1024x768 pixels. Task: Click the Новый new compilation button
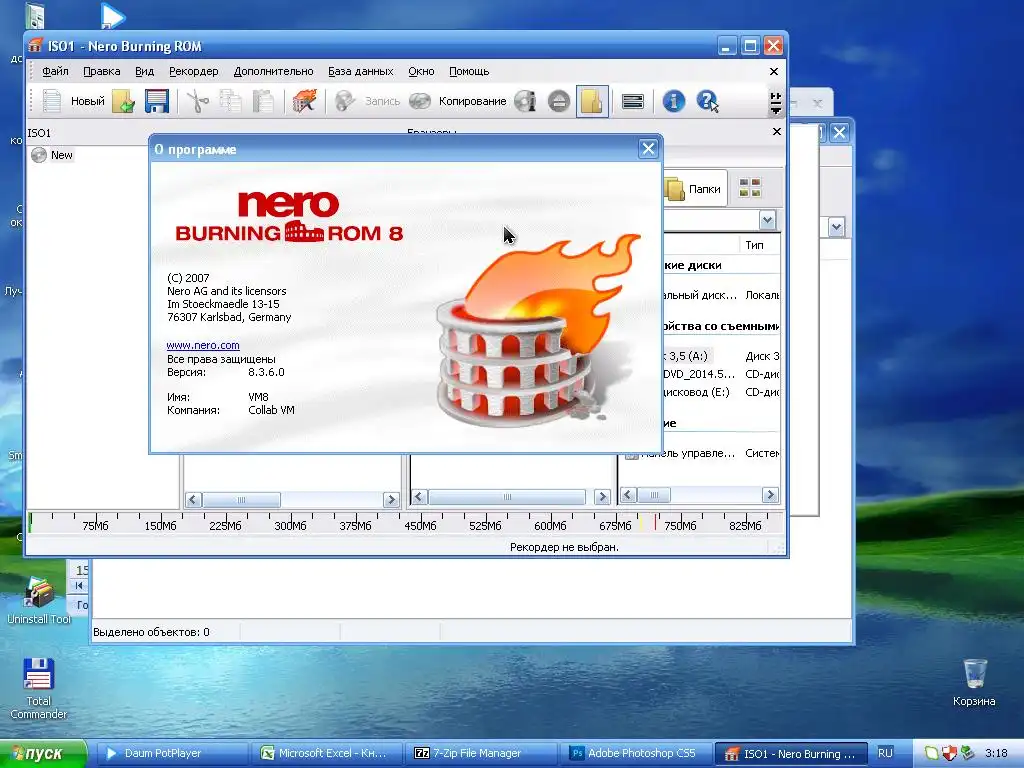[72, 101]
